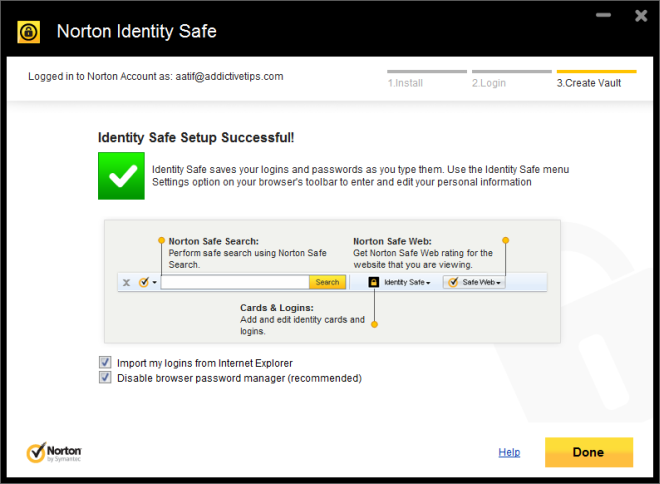Click the toolbar X close icon
660x484 pixels.
pos(126,283)
